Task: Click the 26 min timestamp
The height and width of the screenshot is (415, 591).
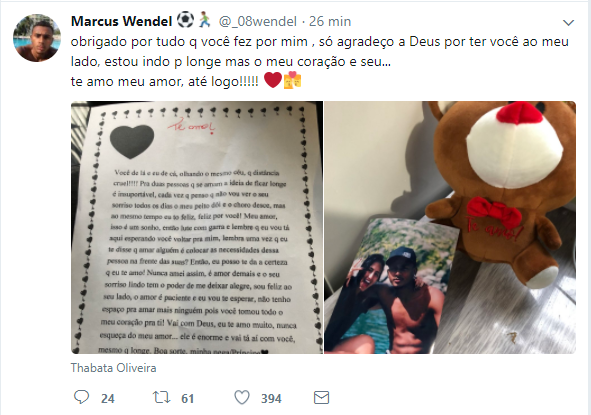Action: [x=330, y=21]
